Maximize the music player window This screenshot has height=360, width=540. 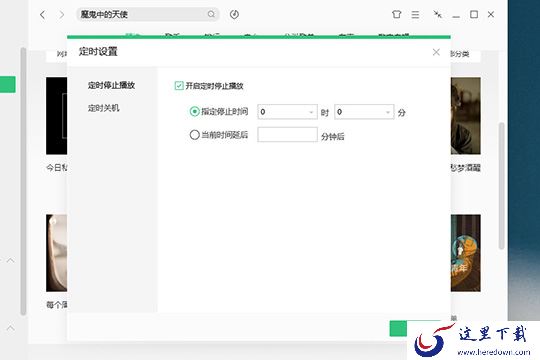pyautogui.click(x=474, y=14)
